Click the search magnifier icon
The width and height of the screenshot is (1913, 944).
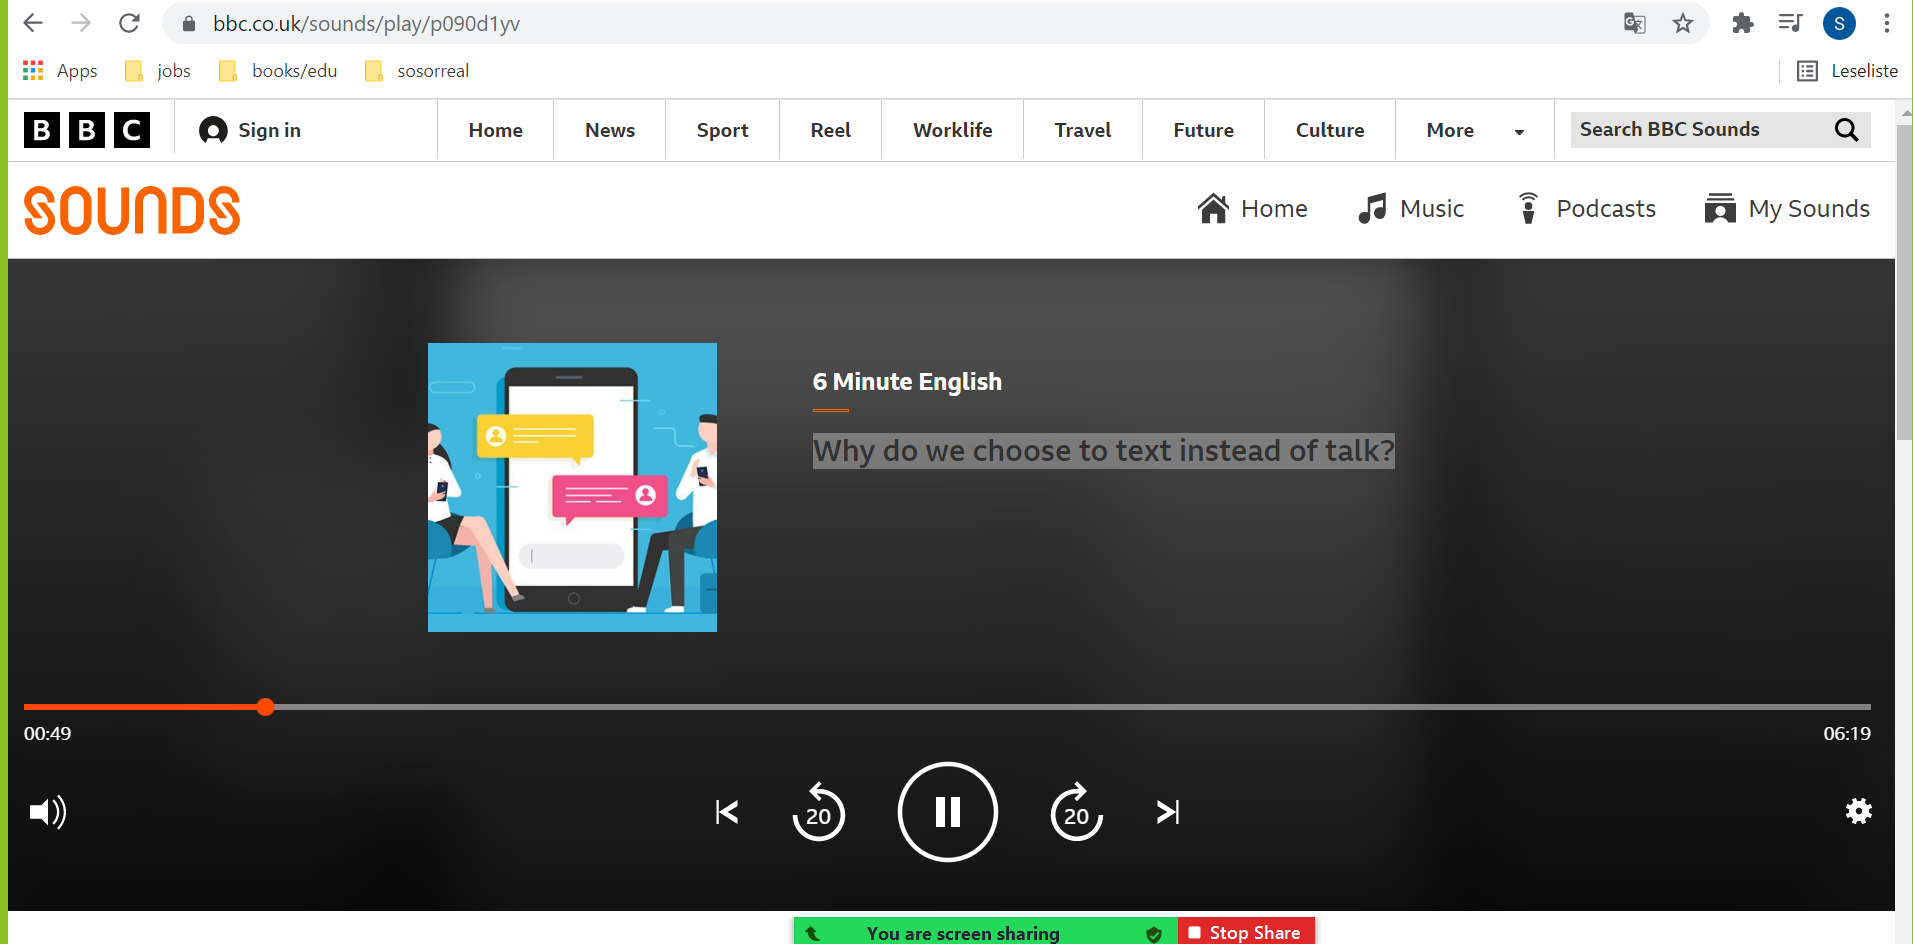coord(1847,129)
